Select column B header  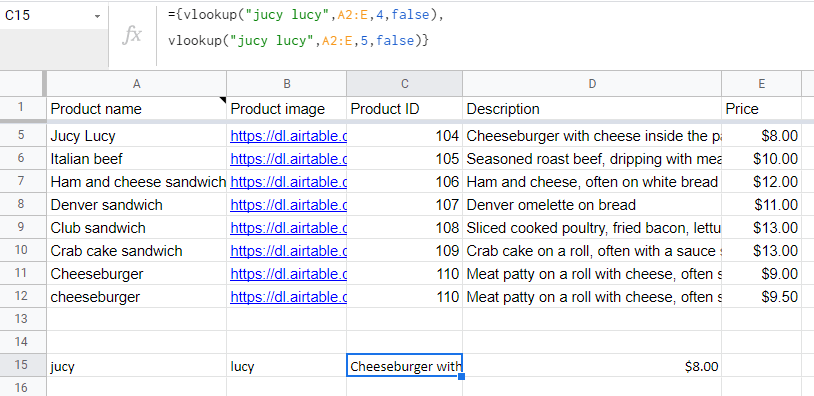(x=287, y=84)
